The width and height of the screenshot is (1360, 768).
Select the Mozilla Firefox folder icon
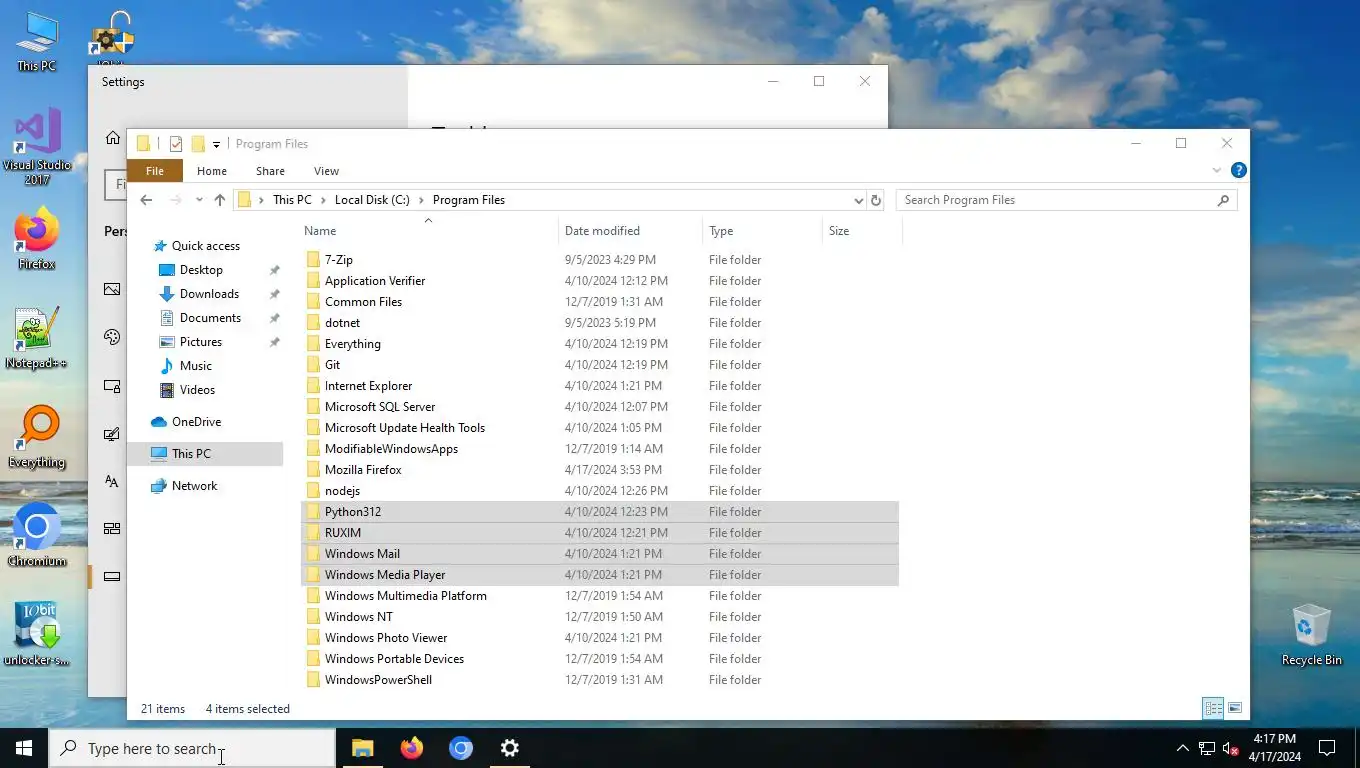[313, 470]
